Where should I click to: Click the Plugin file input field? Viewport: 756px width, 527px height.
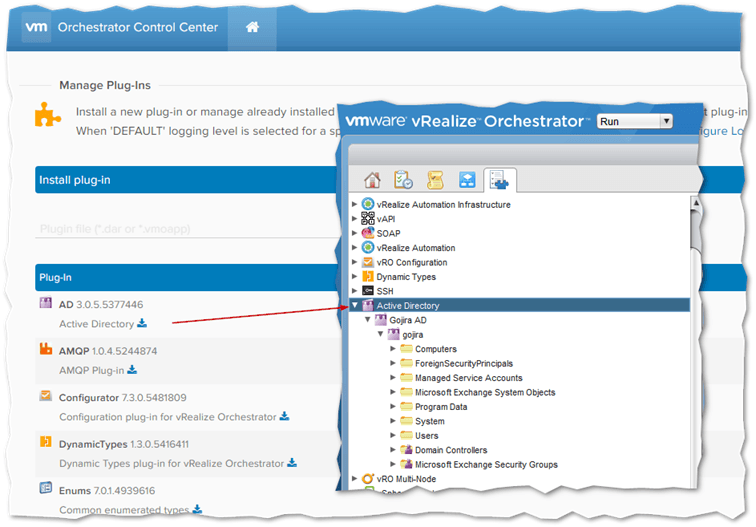coord(188,229)
